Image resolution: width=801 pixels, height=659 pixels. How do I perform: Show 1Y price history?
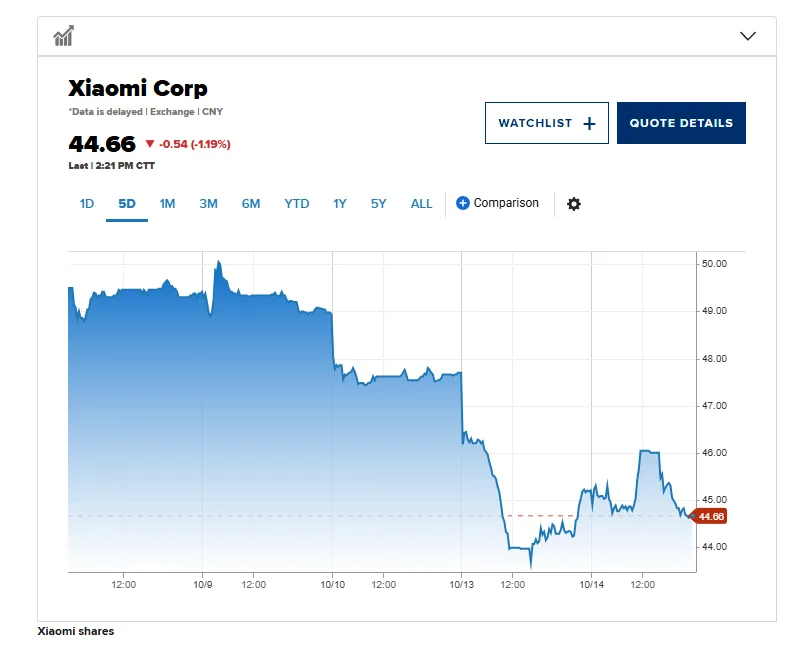(340, 204)
